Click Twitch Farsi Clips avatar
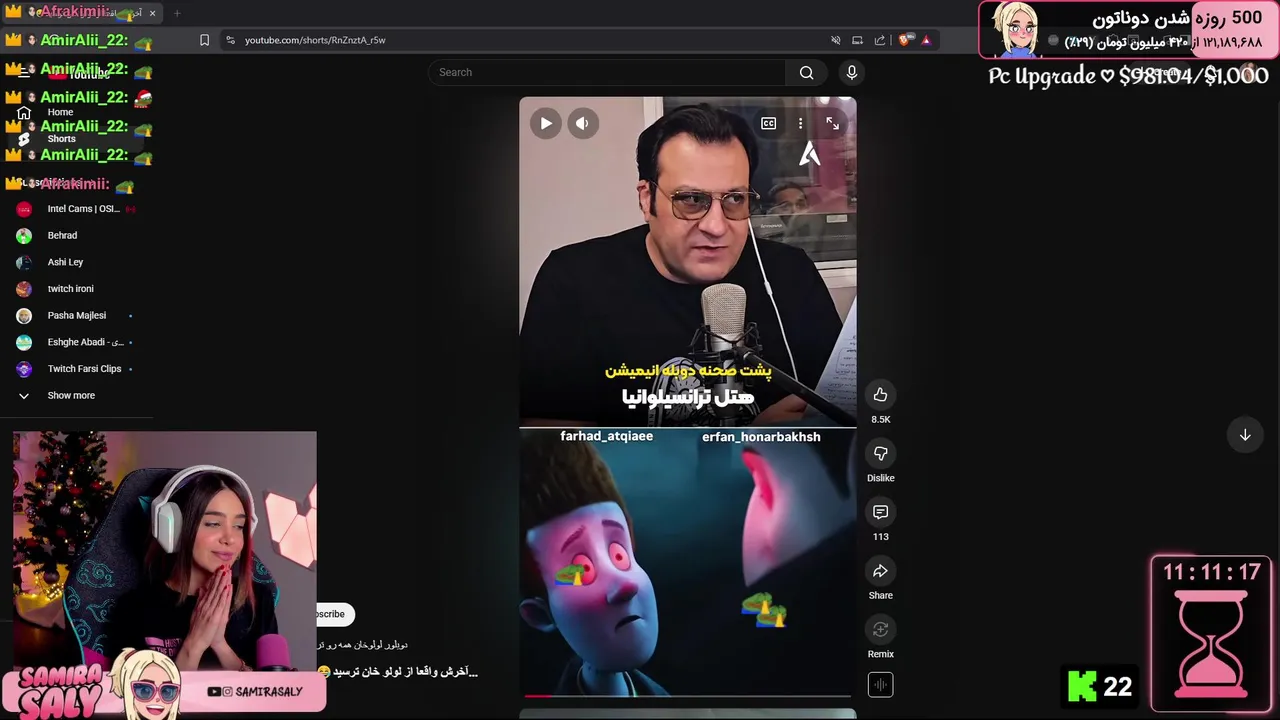Viewport: 1280px width, 720px height. coord(24,369)
